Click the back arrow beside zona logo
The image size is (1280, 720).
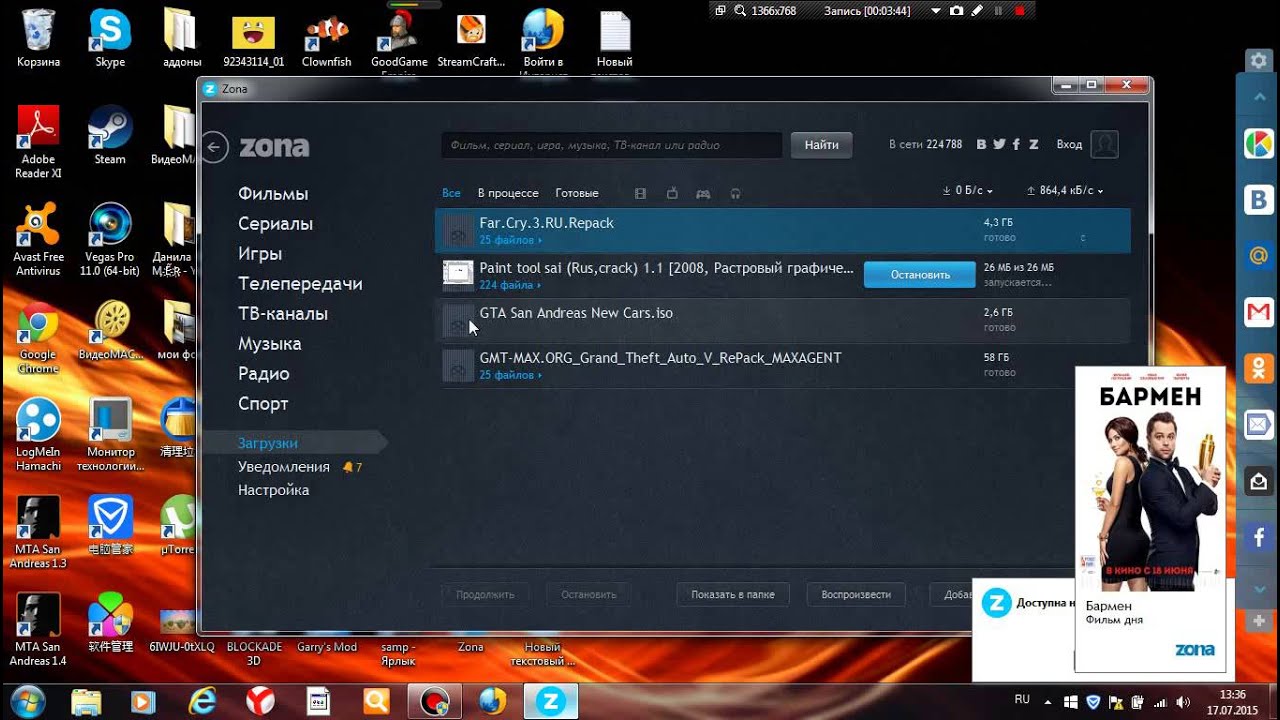click(214, 147)
